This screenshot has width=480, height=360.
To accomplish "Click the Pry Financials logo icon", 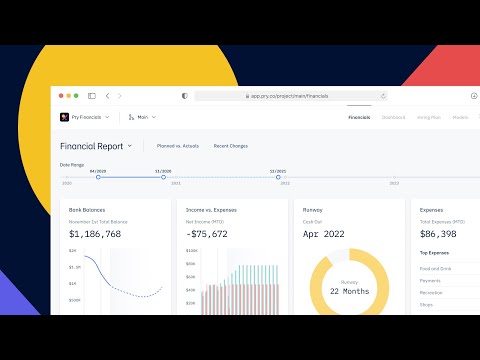I will 64,117.
